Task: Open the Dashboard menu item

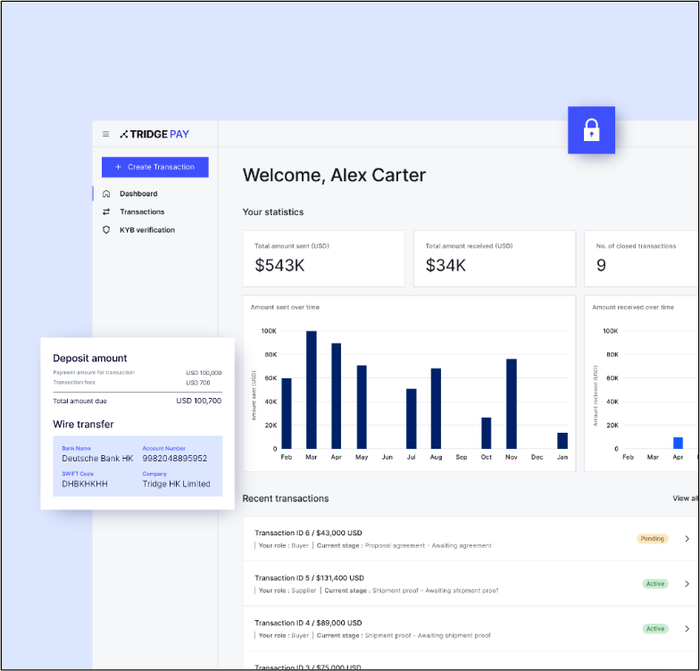Action: 138,194
